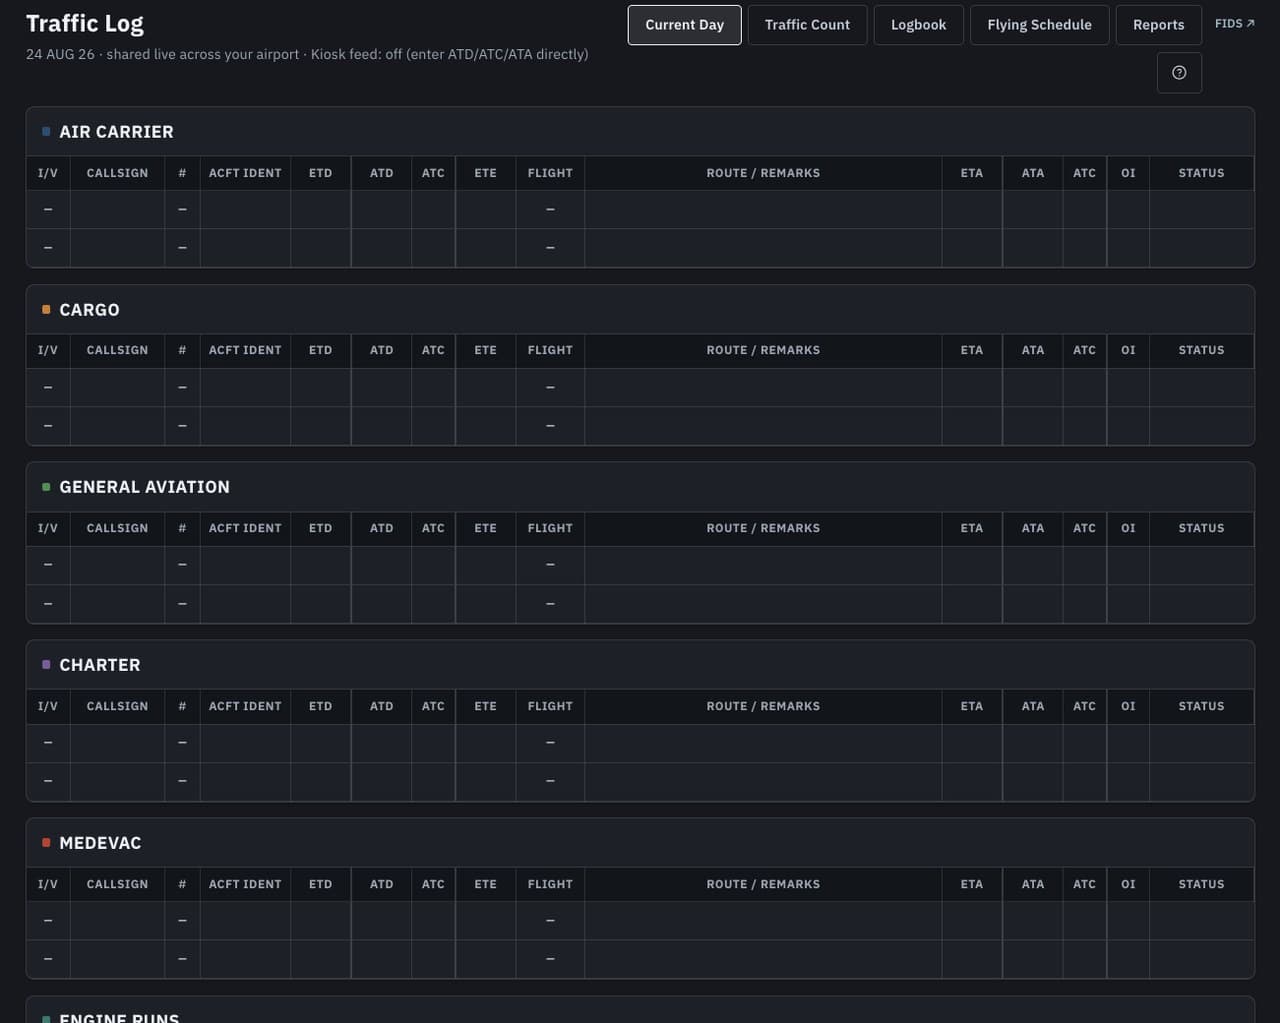Click the GENERAL AVIATION section heading

tap(144, 487)
